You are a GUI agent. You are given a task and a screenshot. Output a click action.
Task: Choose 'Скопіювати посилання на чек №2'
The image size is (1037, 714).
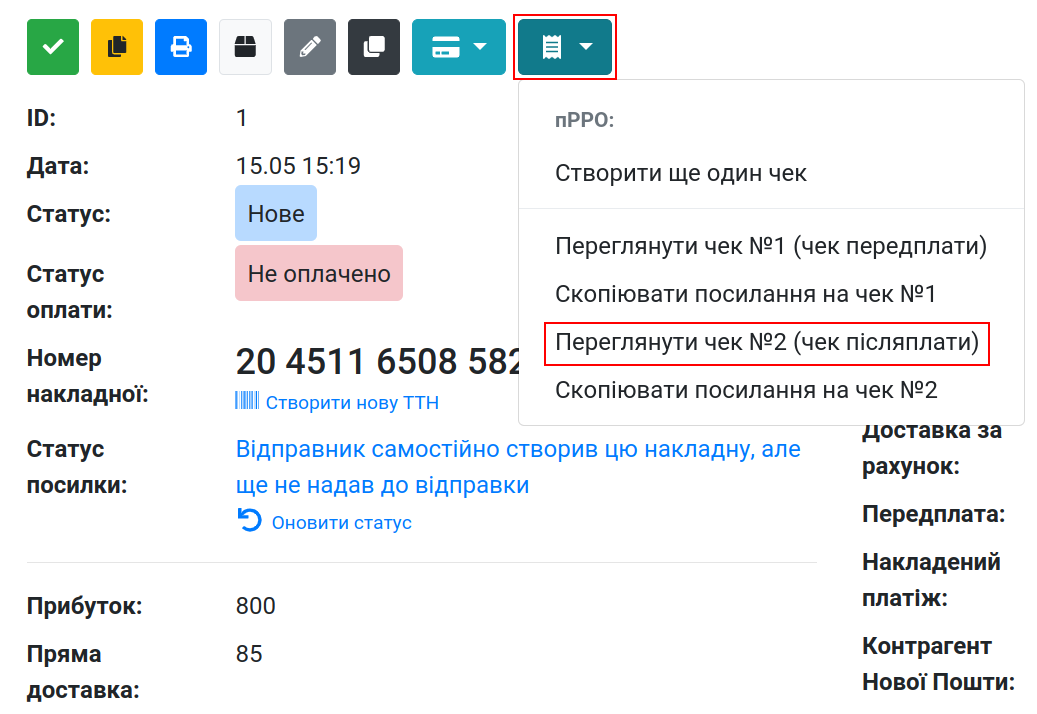(771, 390)
